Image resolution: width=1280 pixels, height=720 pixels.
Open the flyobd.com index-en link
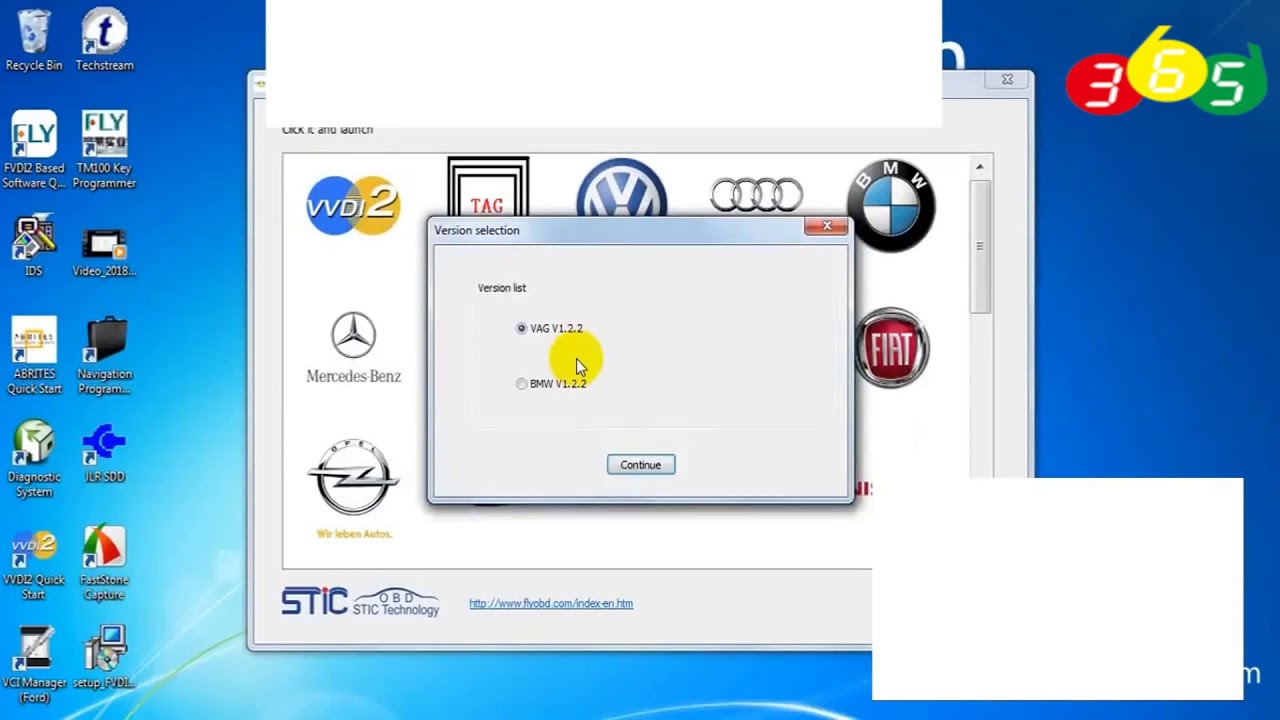pyautogui.click(x=551, y=603)
